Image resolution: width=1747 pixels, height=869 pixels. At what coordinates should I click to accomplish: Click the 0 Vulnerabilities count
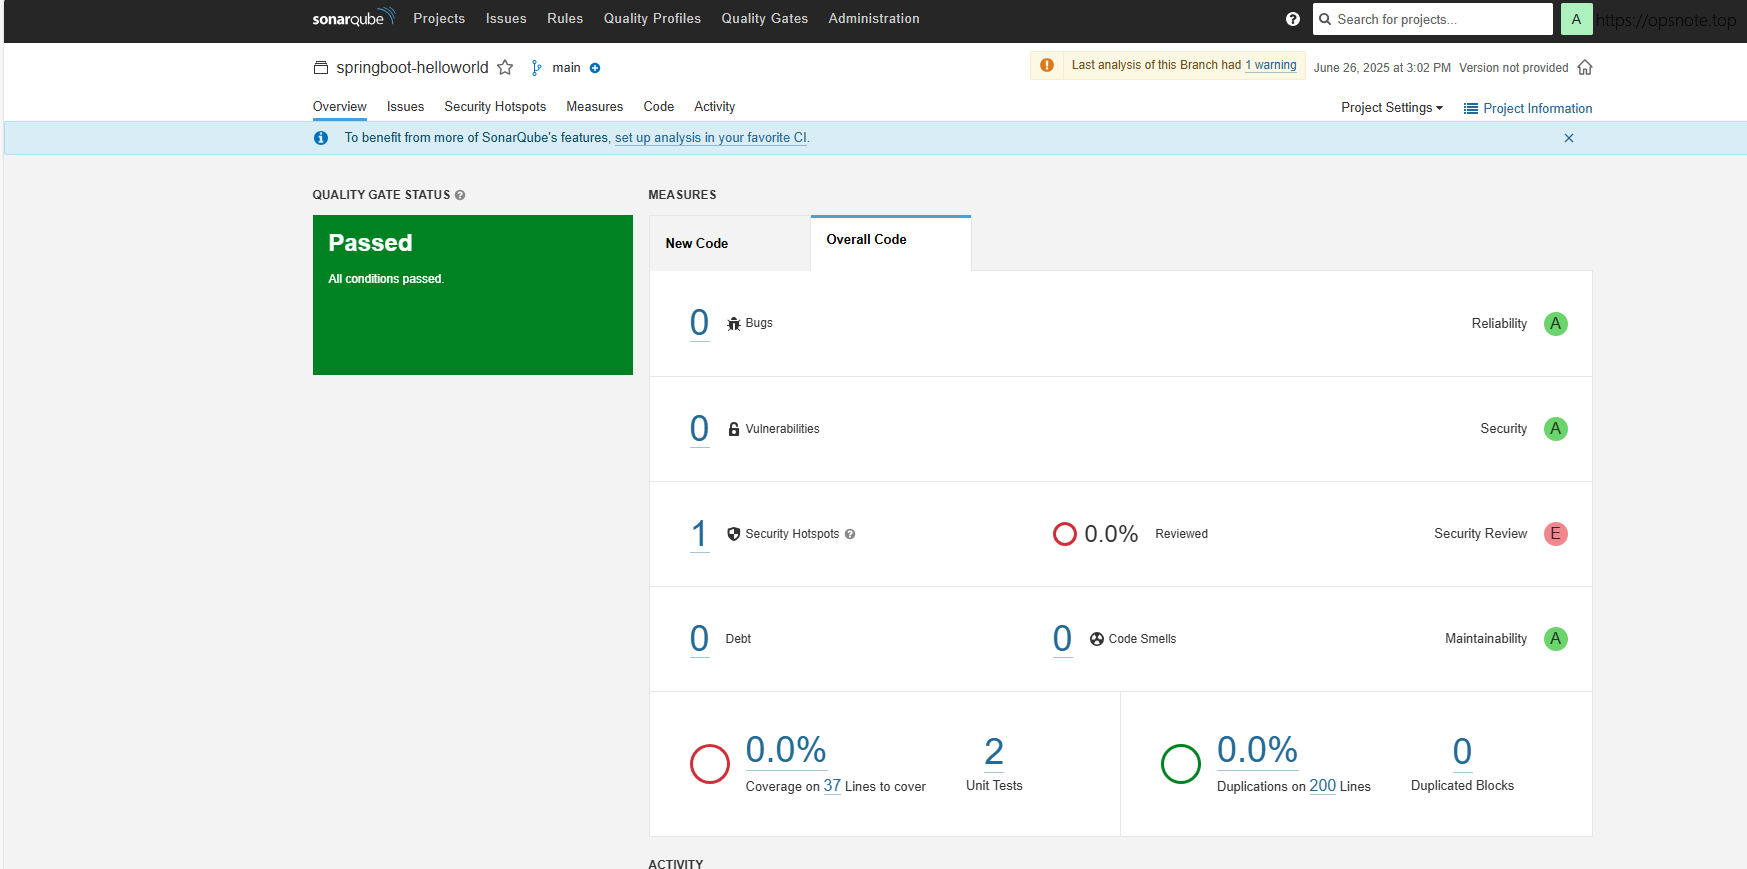pos(699,429)
